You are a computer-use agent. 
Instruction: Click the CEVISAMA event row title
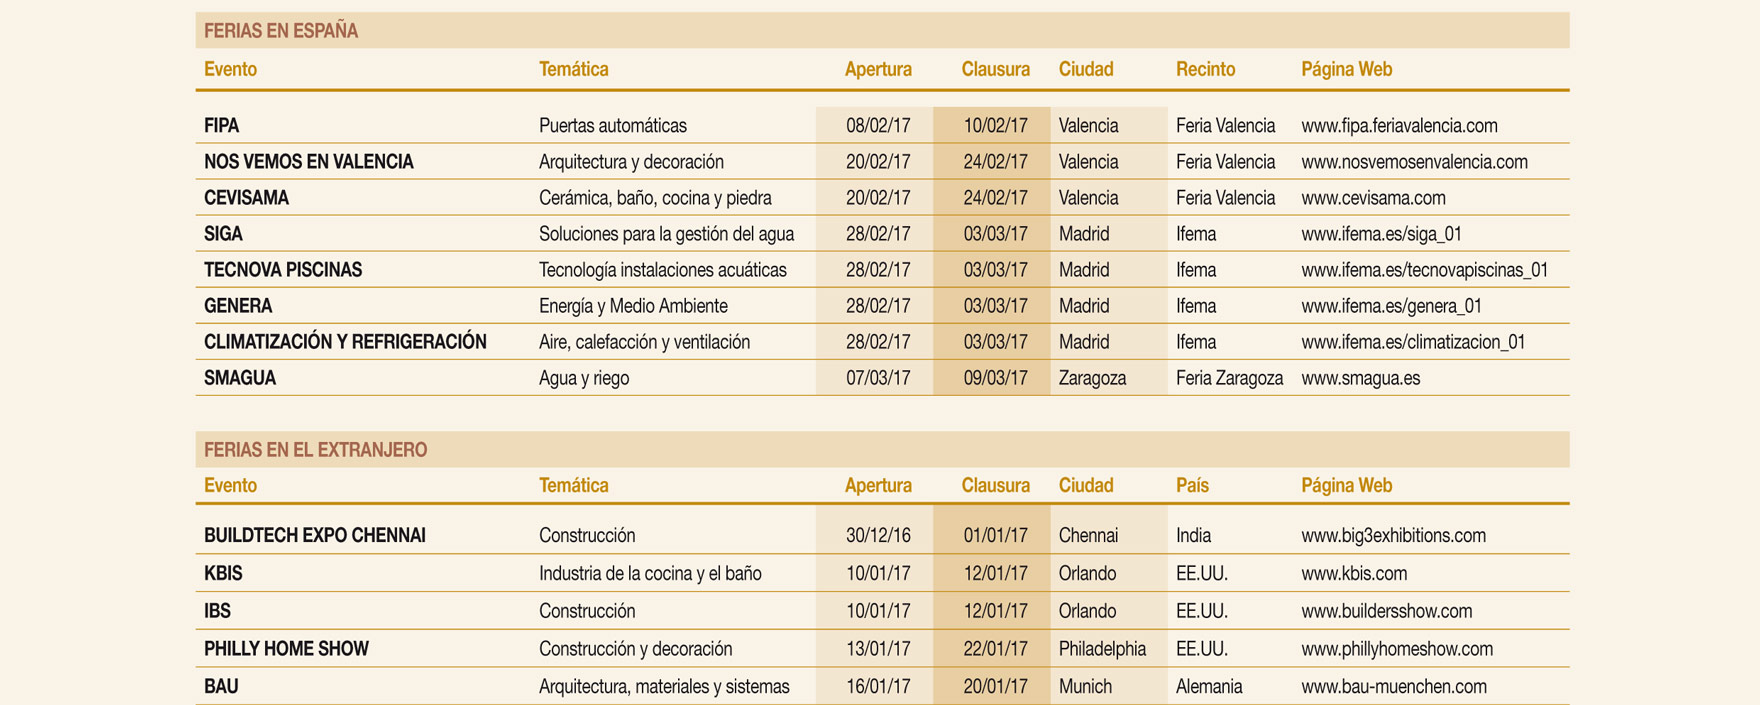pyautogui.click(x=246, y=198)
